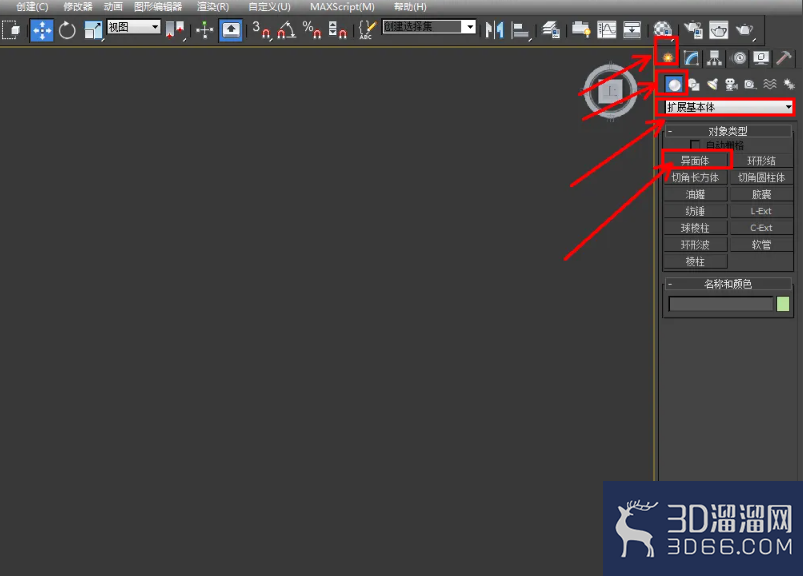Click the 胶囊 object button

[x=761, y=195]
